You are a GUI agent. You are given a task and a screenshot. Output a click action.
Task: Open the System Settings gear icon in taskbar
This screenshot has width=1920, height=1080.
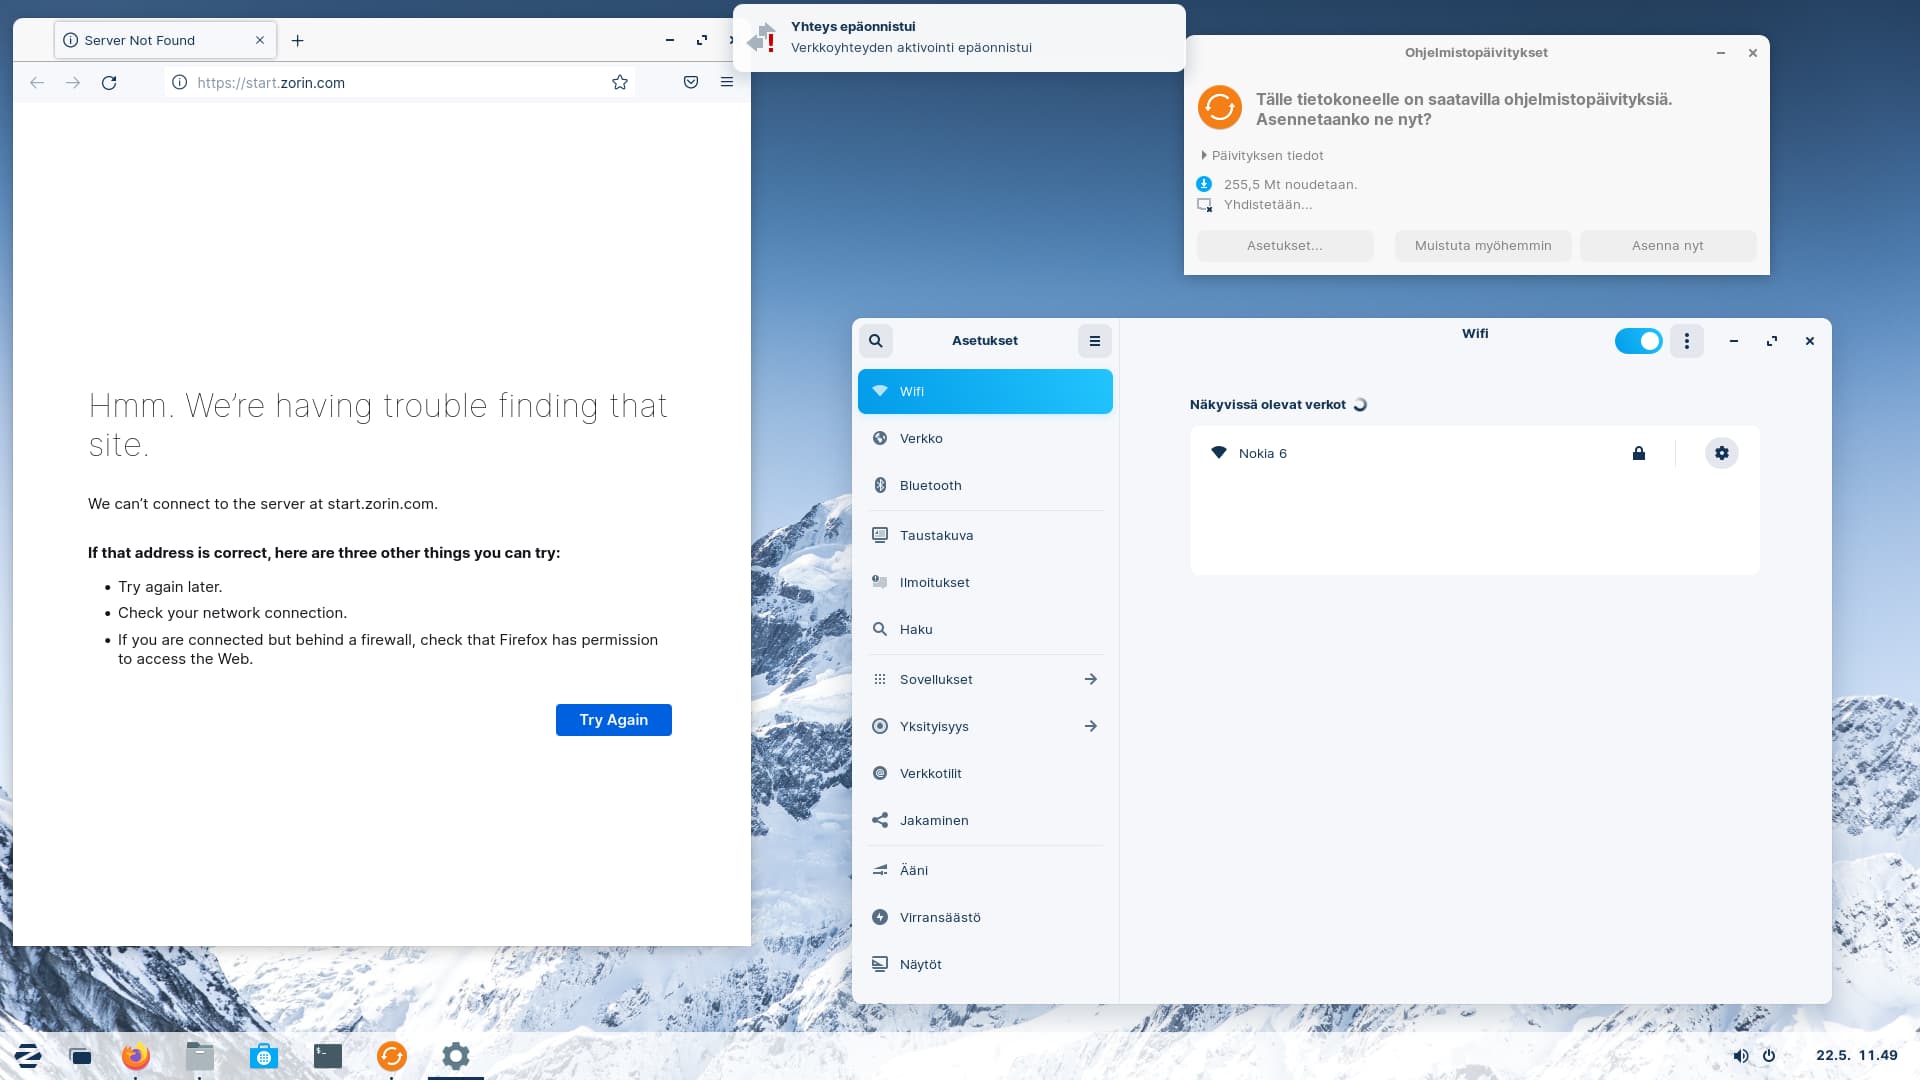coord(455,1055)
